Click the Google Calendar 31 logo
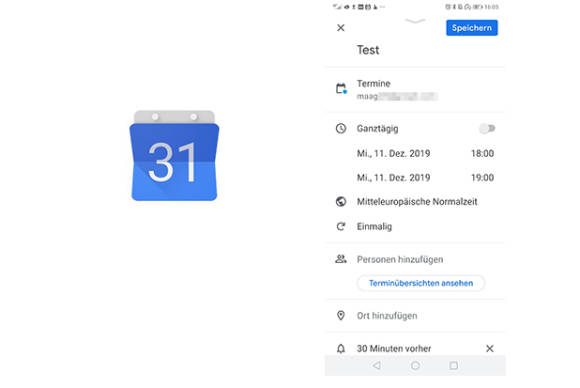This screenshot has height=388, width=580. (x=174, y=156)
